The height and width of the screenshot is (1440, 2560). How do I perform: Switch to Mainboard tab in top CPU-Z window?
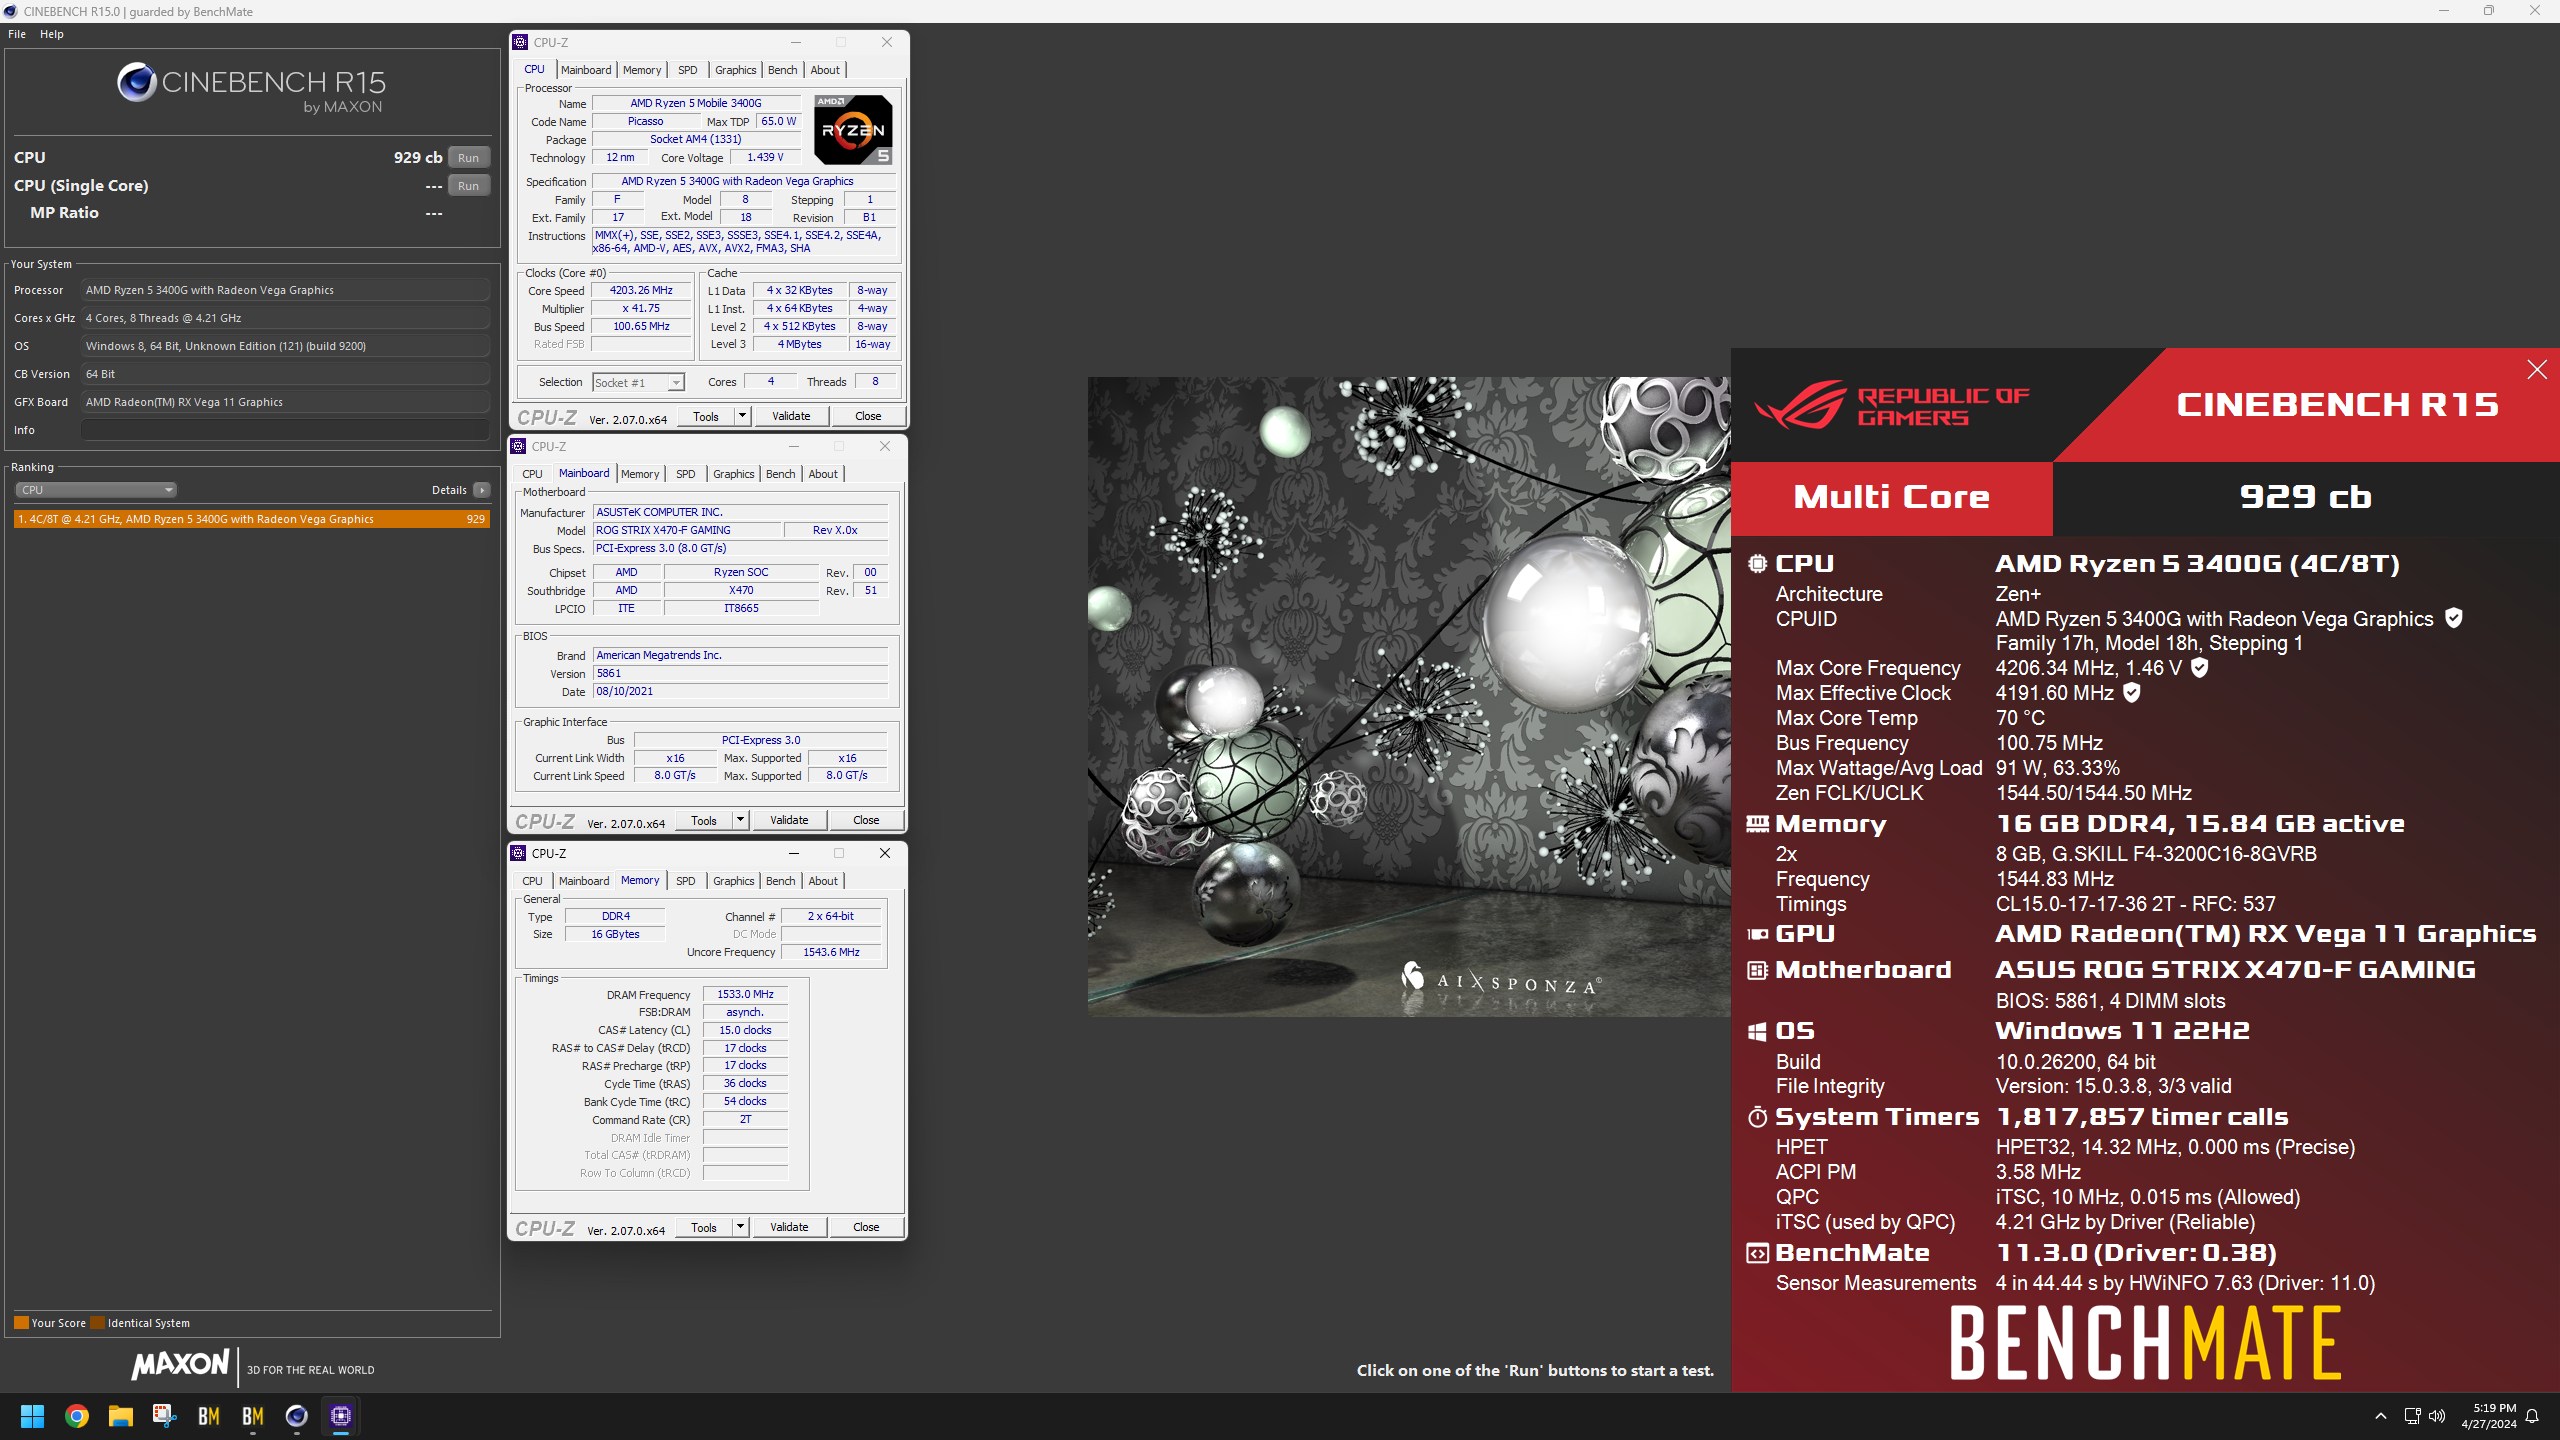click(586, 70)
